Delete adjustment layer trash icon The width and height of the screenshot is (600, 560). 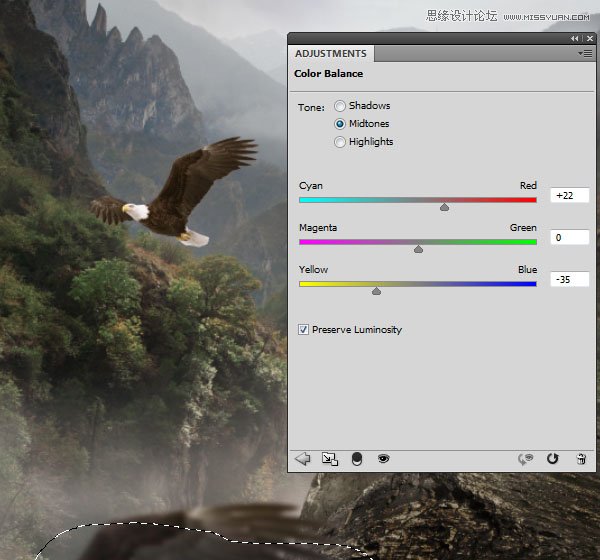click(581, 459)
